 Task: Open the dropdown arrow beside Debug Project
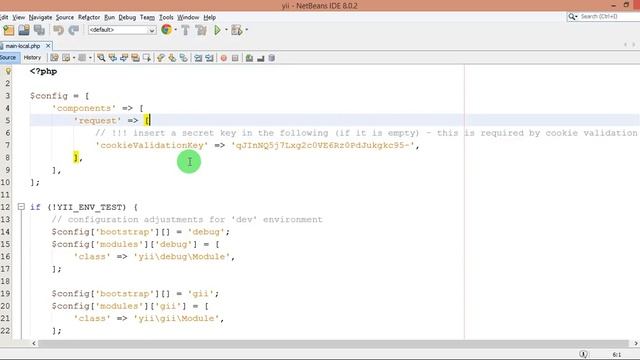pyautogui.click(x=247, y=30)
